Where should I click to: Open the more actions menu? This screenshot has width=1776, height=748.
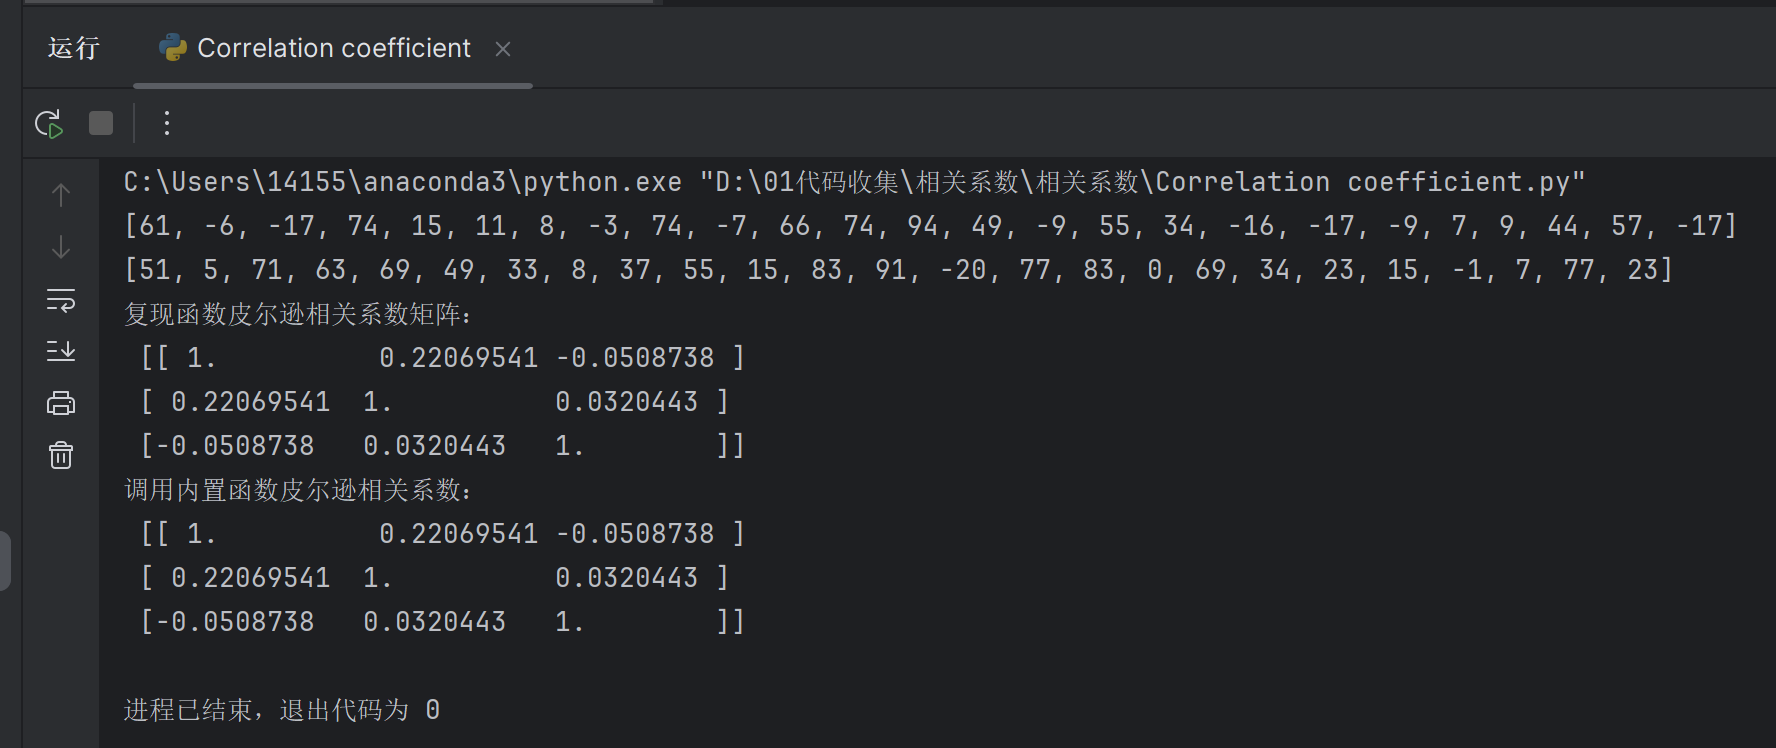[x=167, y=123]
